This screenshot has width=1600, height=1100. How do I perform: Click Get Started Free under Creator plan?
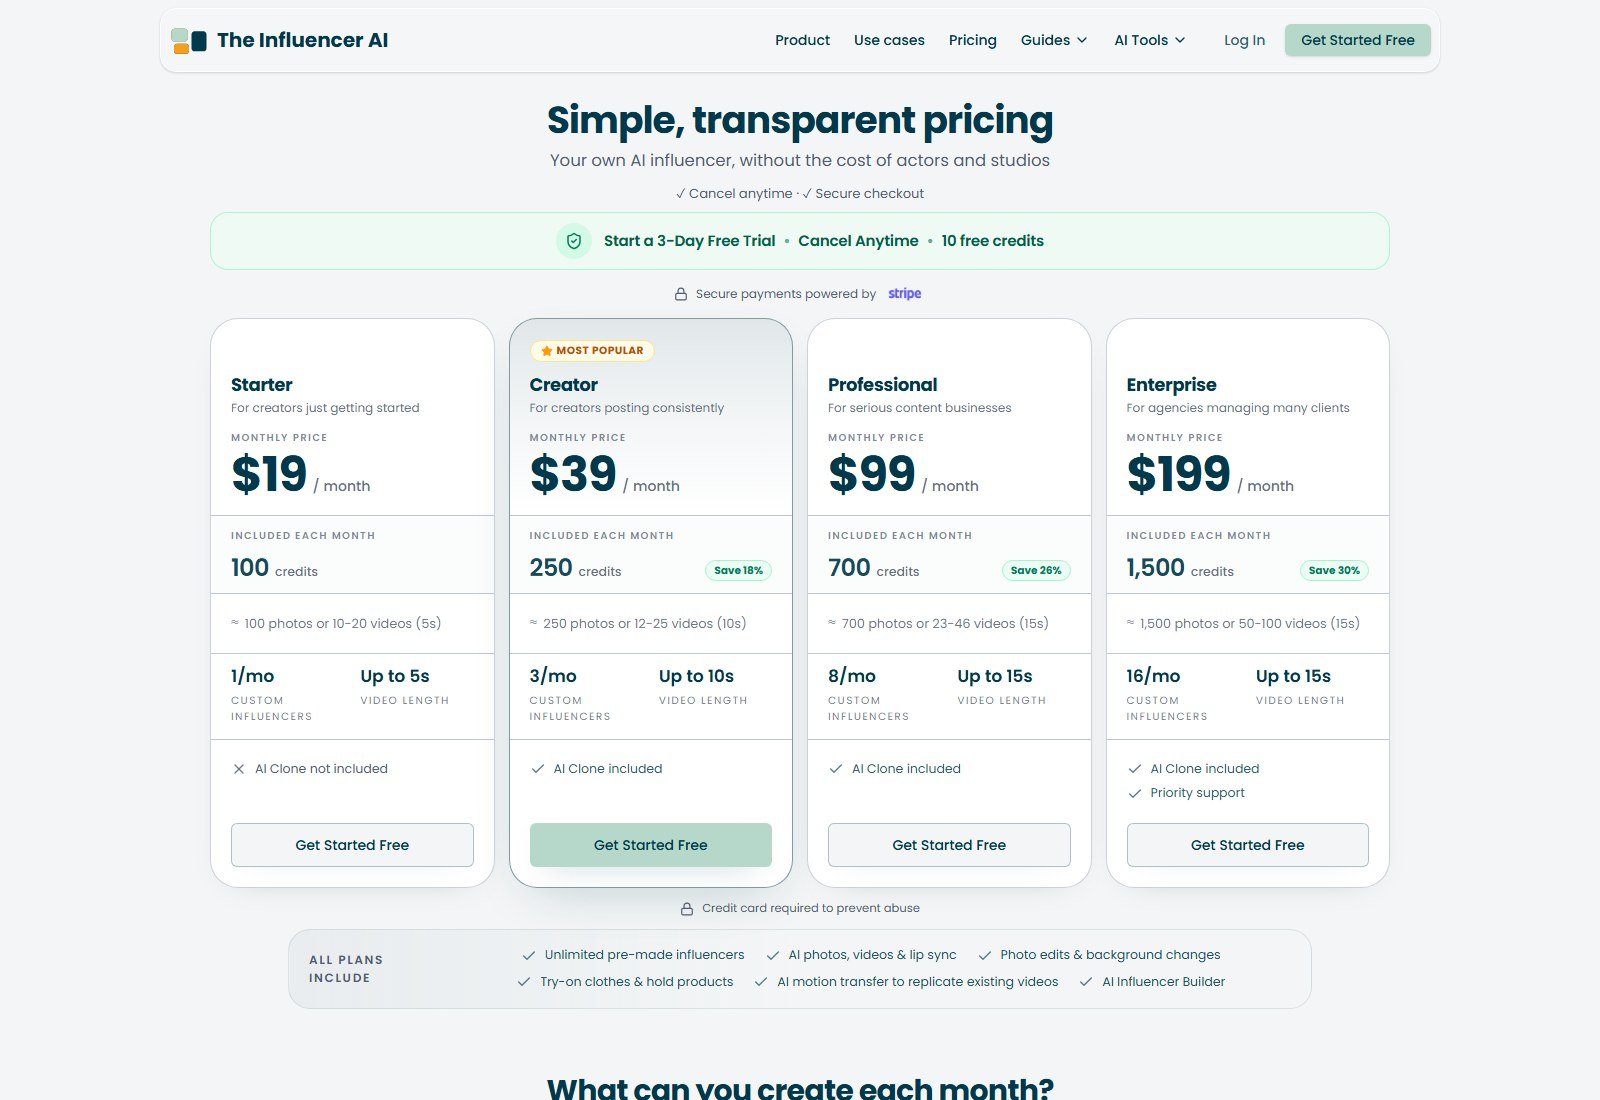click(x=651, y=845)
